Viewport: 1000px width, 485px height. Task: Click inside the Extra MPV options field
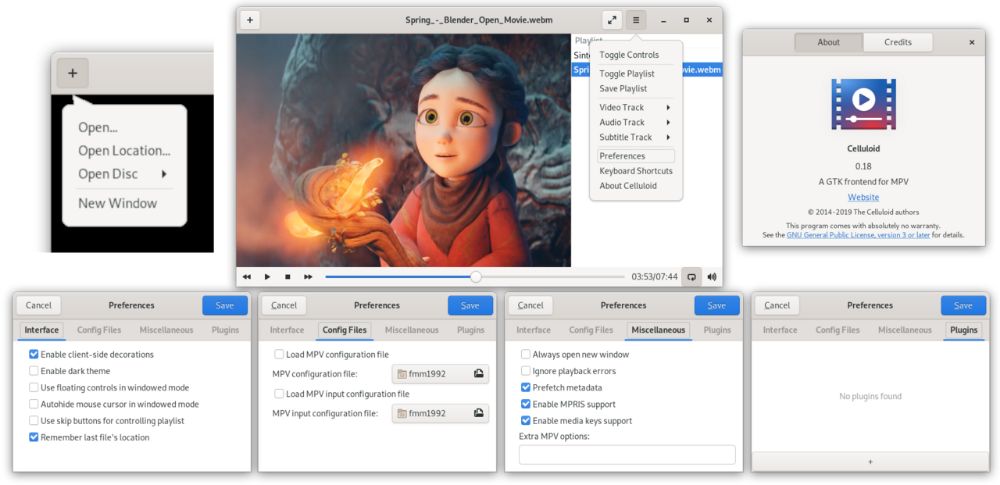coord(627,455)
